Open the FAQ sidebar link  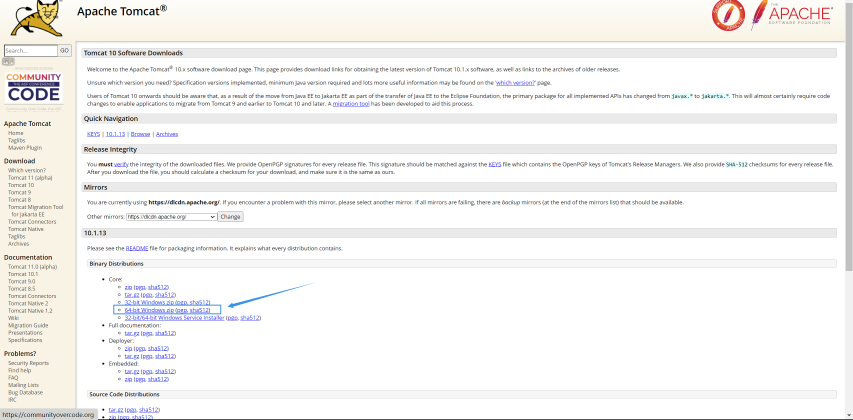pos(13,378)
